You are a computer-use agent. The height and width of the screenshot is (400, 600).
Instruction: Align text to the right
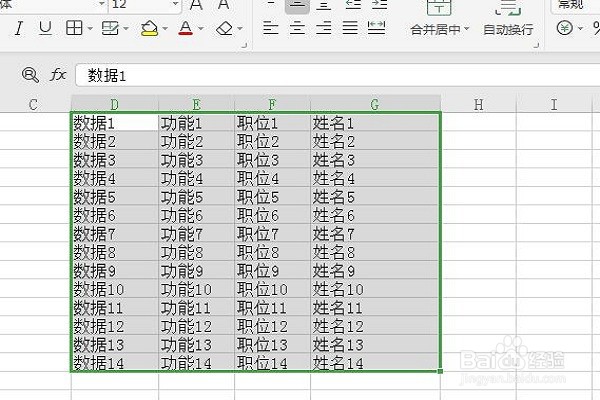(324, 28)
